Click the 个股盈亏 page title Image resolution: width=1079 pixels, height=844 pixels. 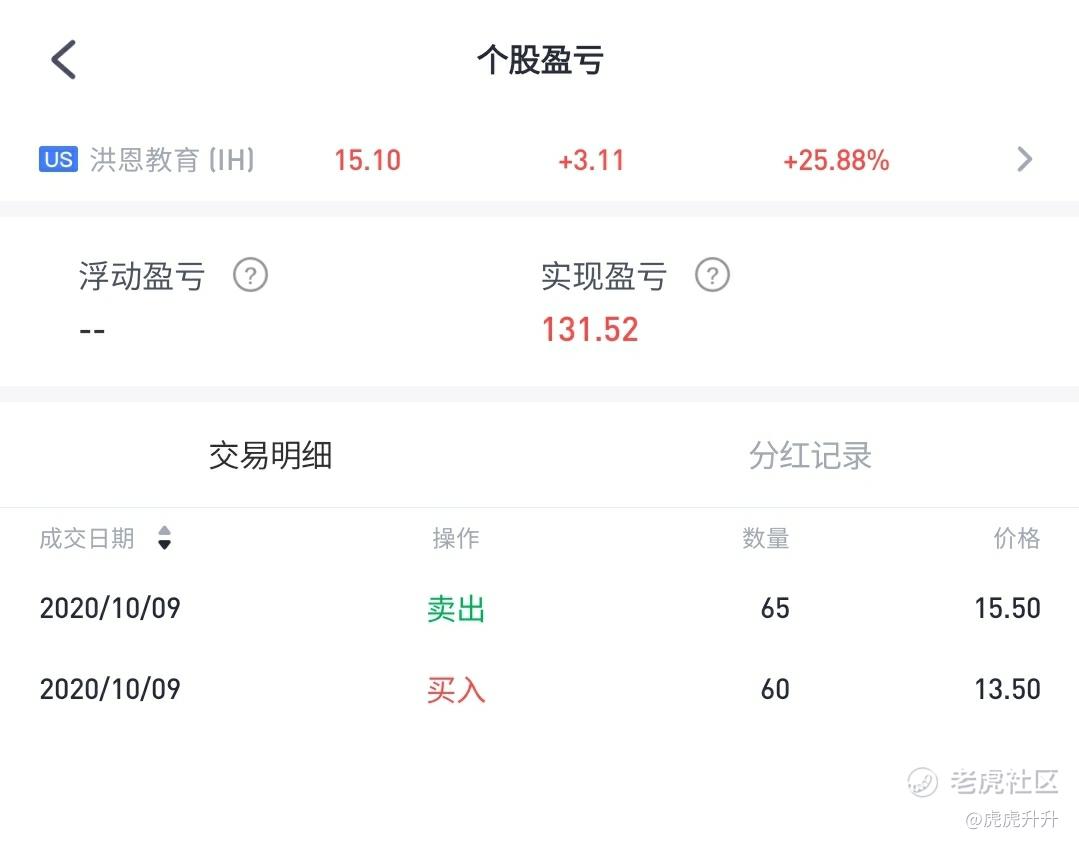click(x=540, y=60)
